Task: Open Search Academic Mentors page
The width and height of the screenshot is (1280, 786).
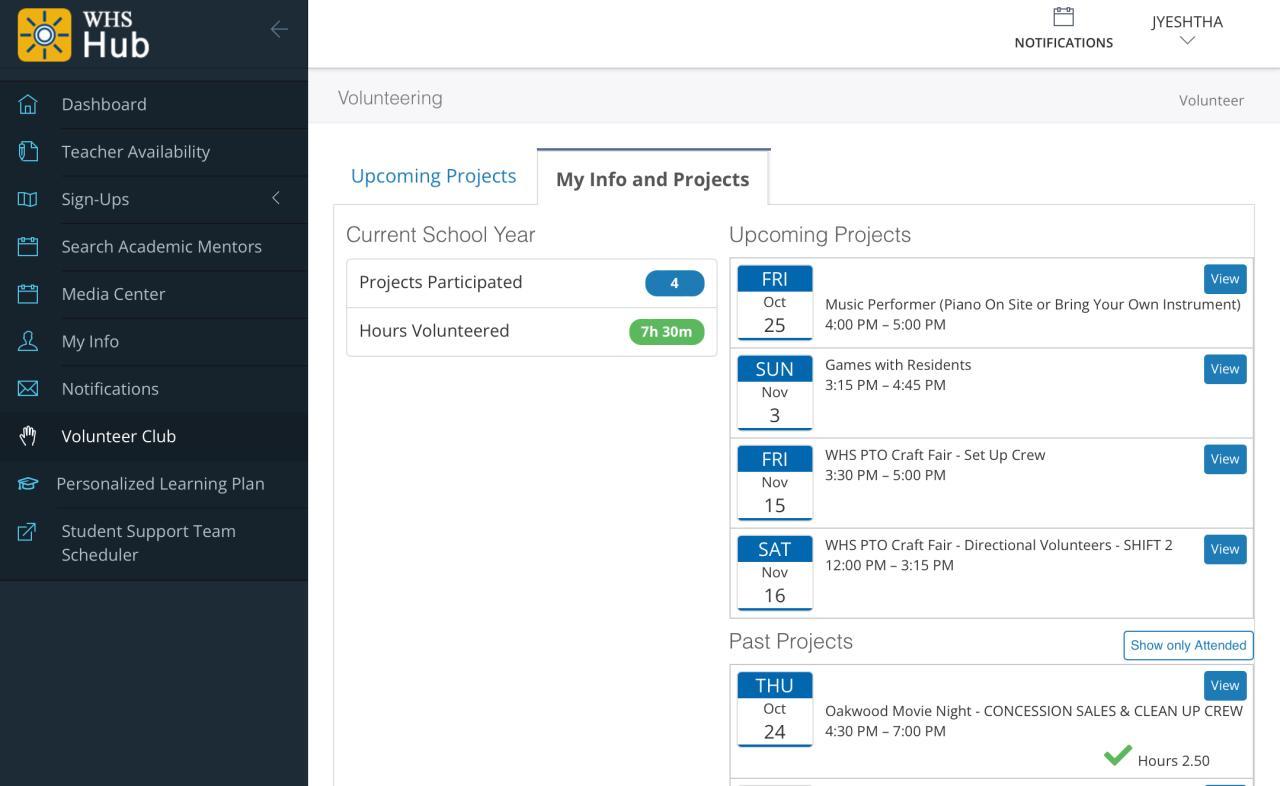Action: tap(161, 246)
